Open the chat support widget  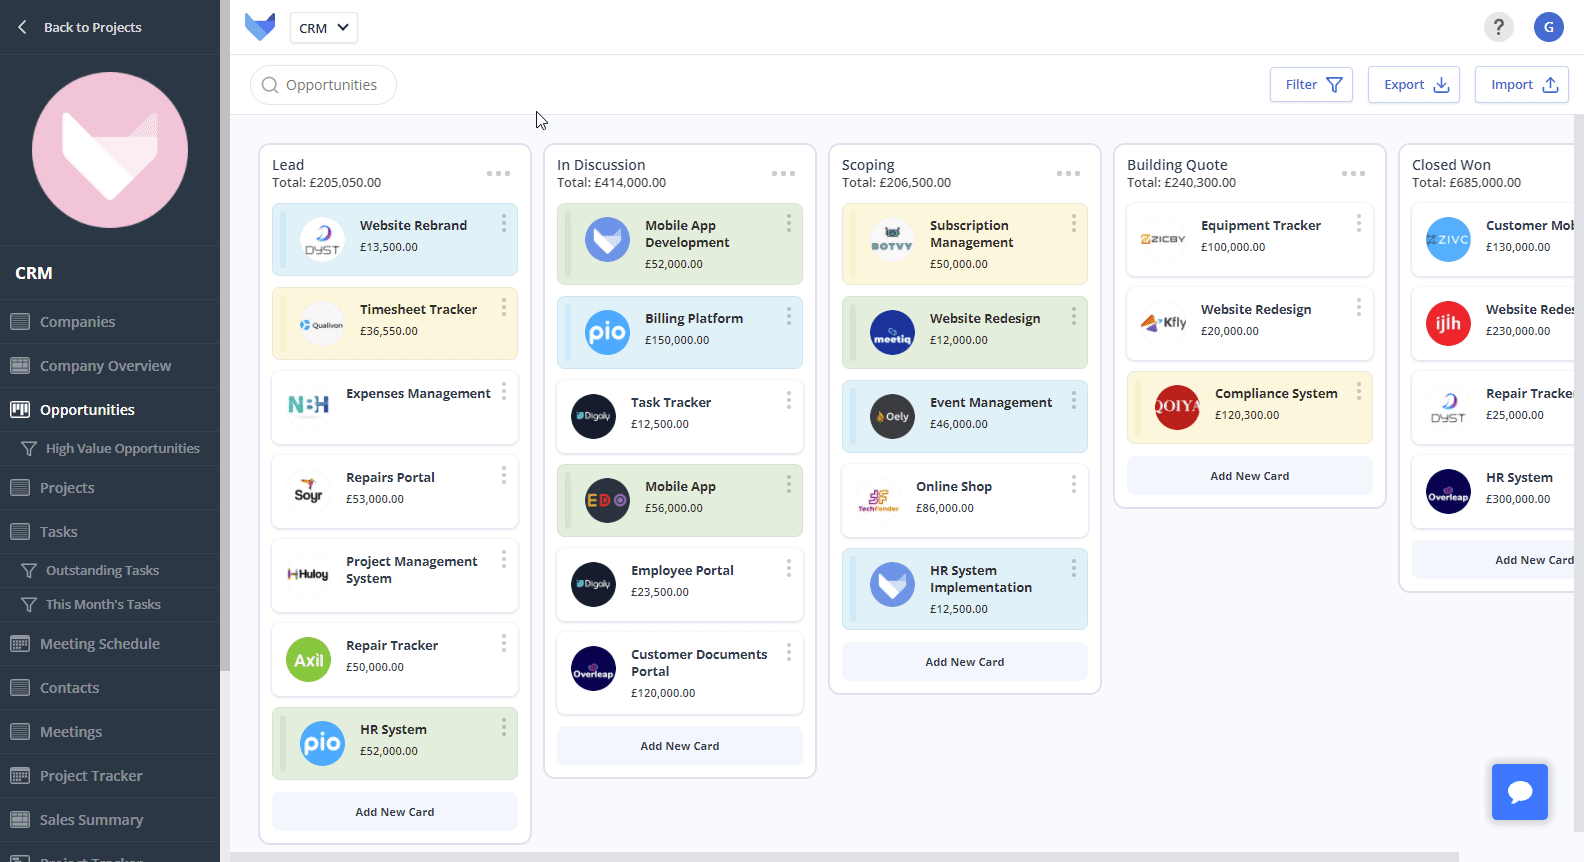pyautogui.click(x=1519, y=792)
